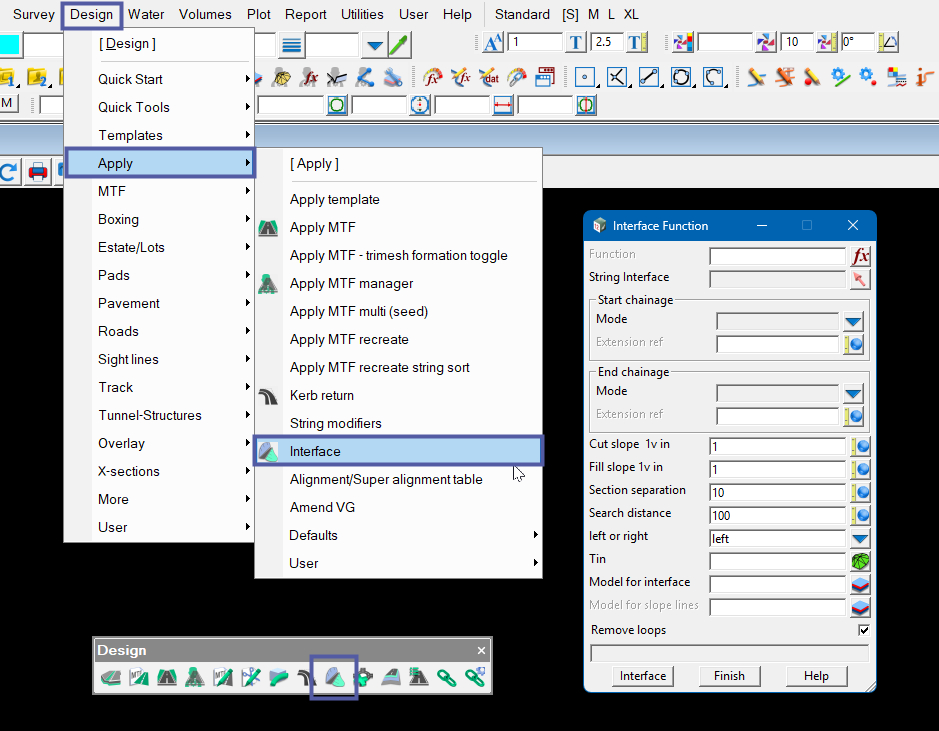Screen dimensions: 939x731
Task: Click green pen icon in top toolbar
Action: [399, 44]
